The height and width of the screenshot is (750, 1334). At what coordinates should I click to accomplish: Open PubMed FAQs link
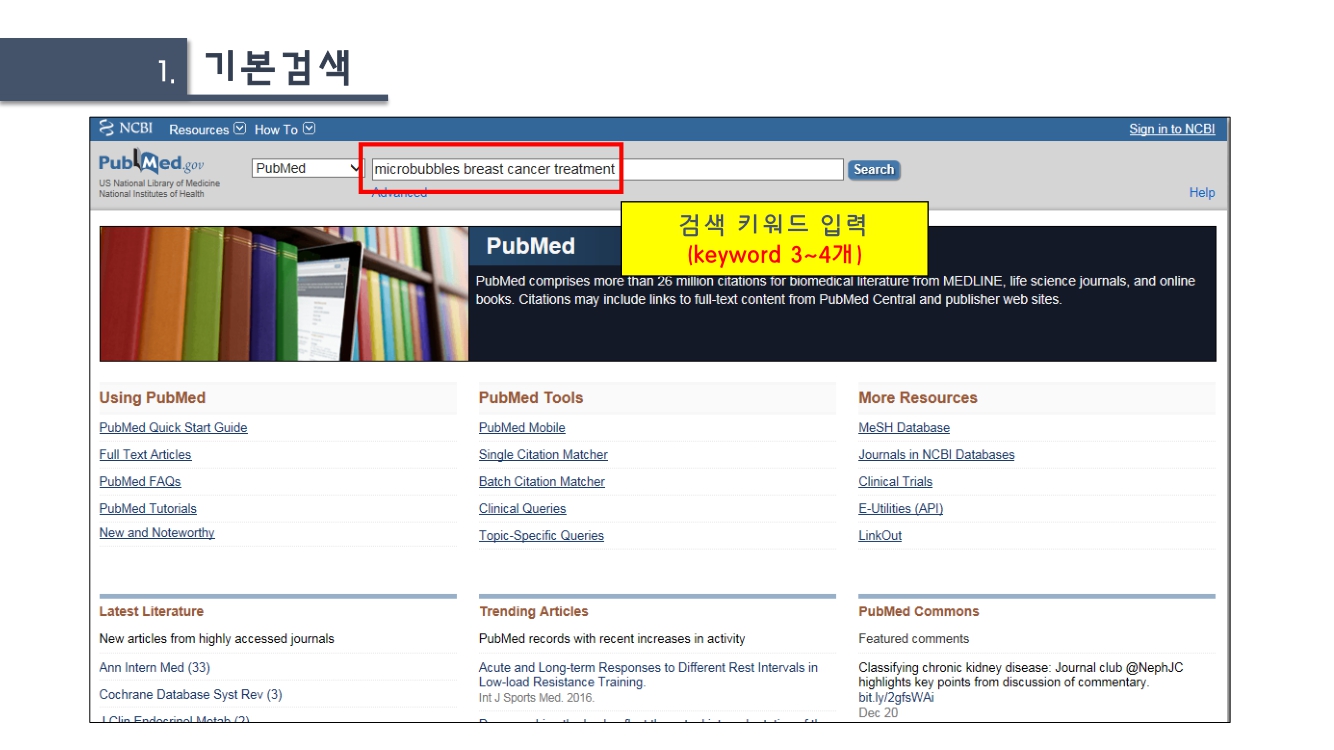point(140,482)
